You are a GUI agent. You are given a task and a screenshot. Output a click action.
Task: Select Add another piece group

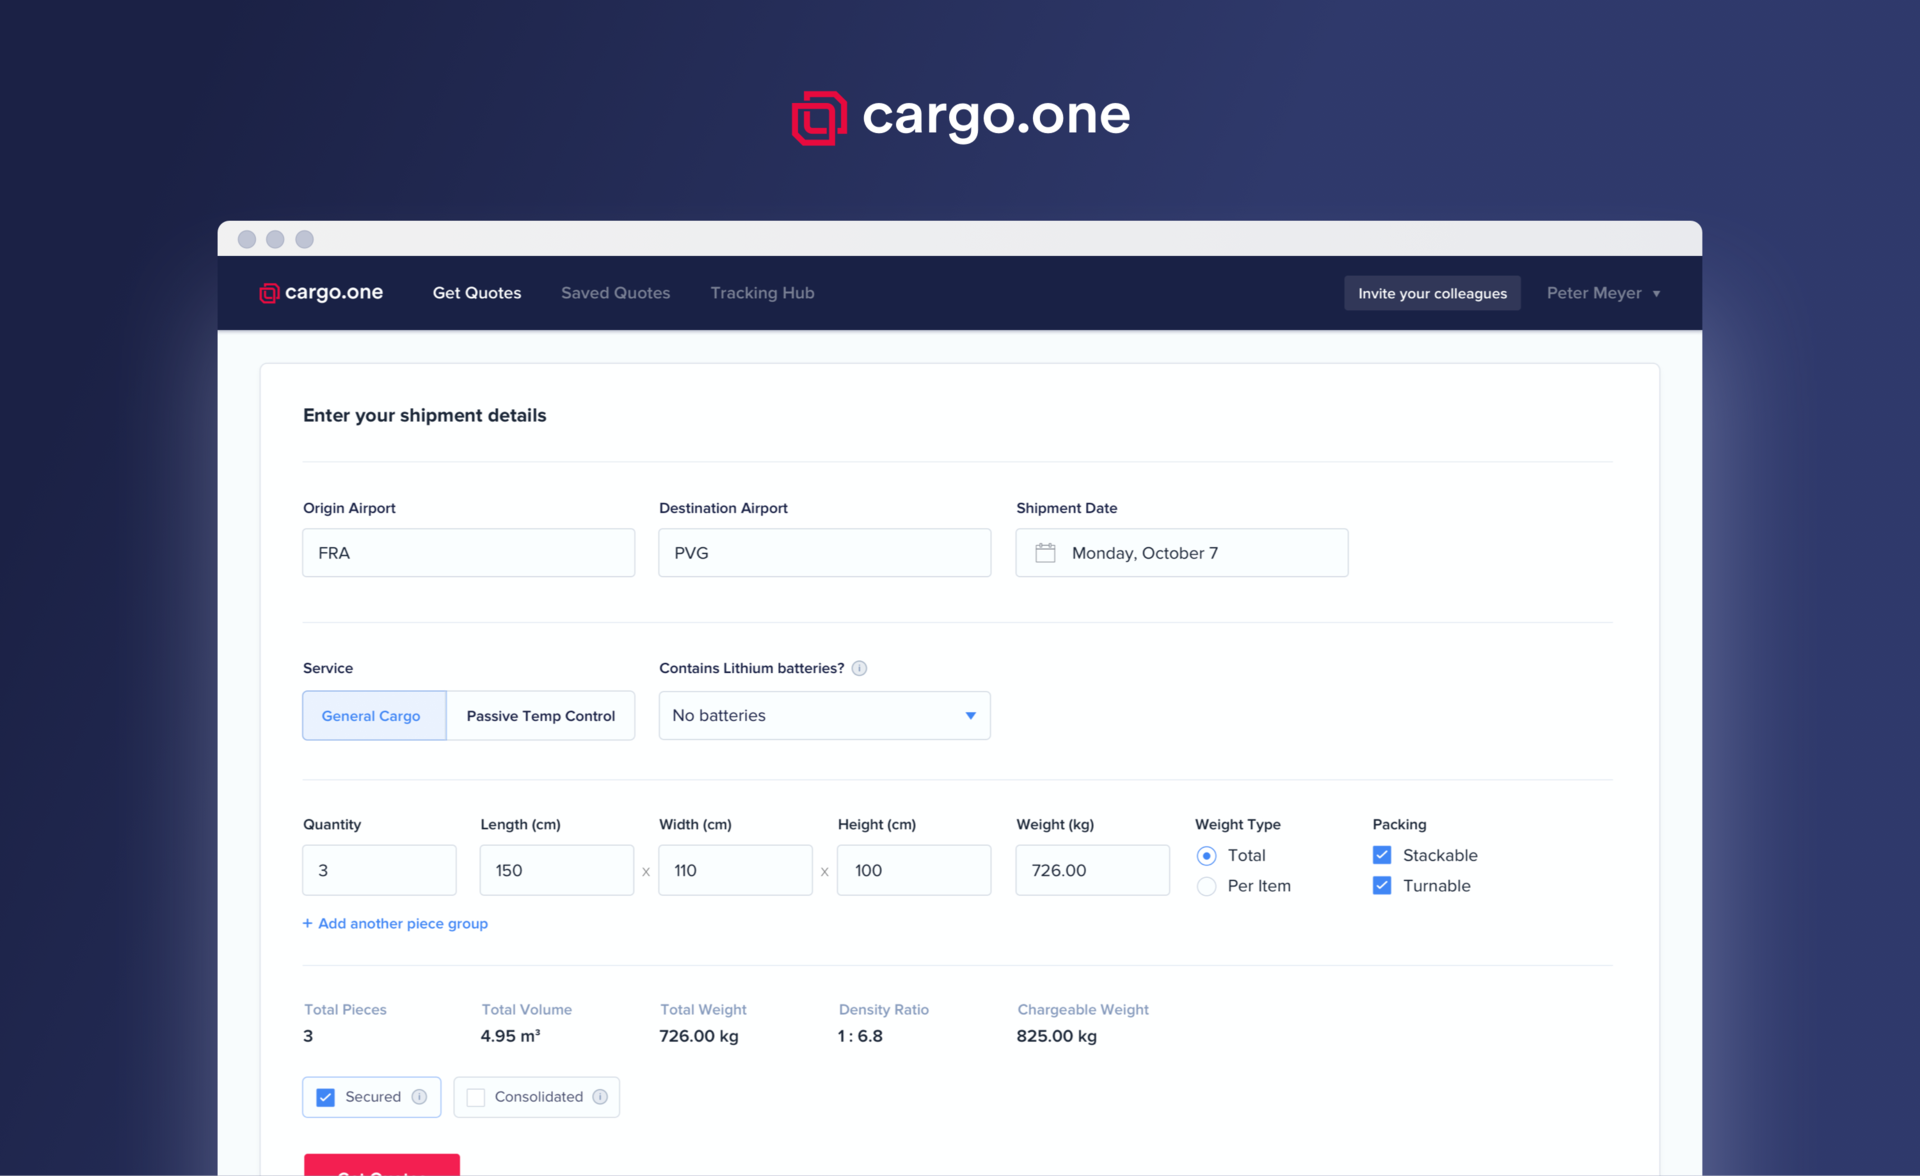pos(402,923)
